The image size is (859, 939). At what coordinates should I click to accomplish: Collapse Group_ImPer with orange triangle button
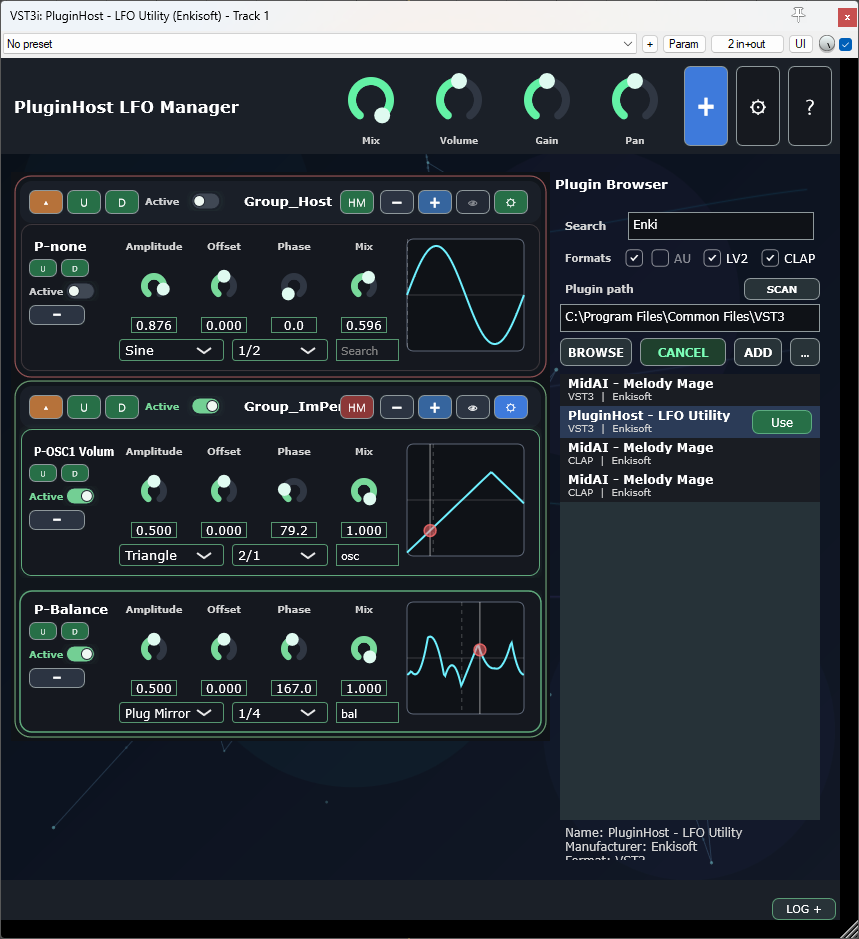[46, 407]
